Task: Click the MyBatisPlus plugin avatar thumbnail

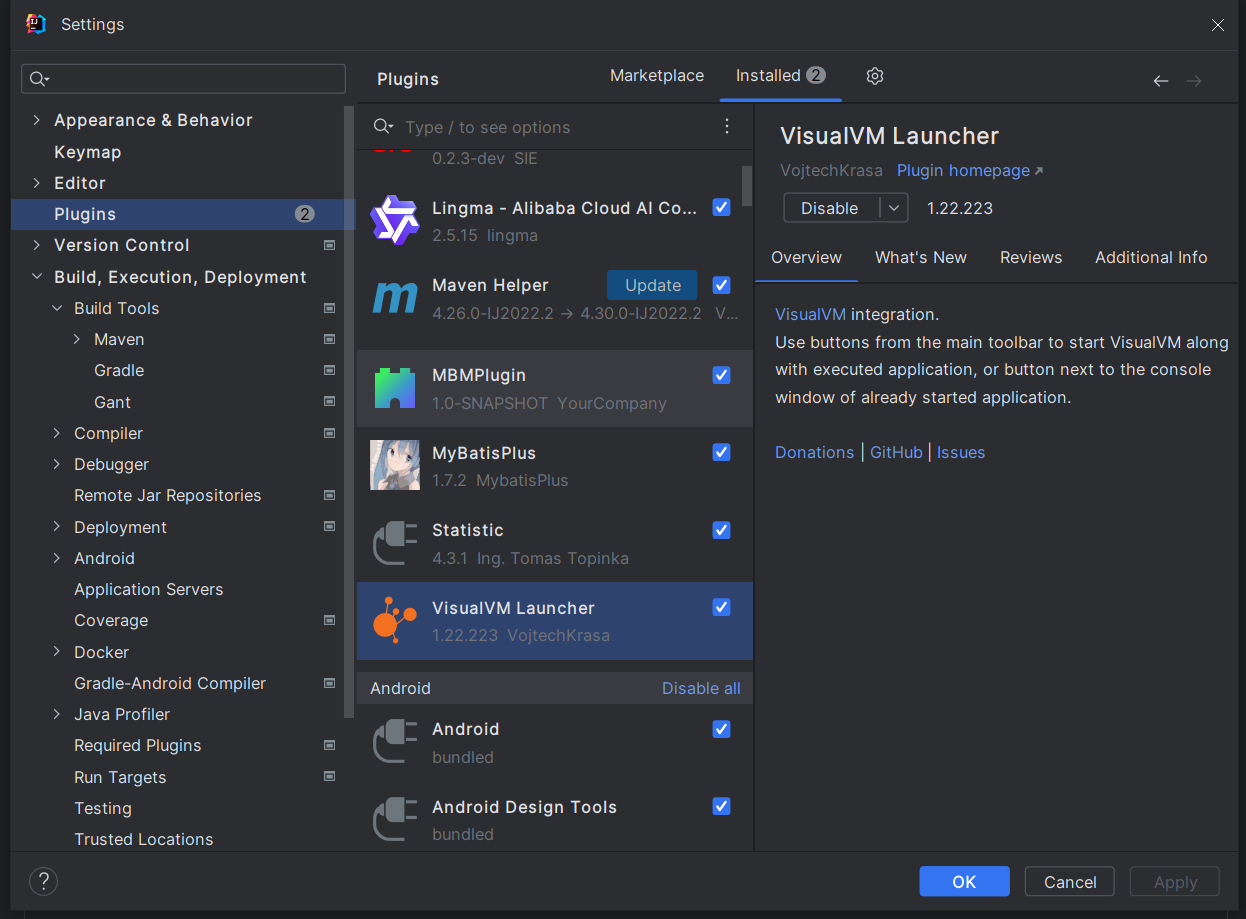Action: [x=394, y=465]
